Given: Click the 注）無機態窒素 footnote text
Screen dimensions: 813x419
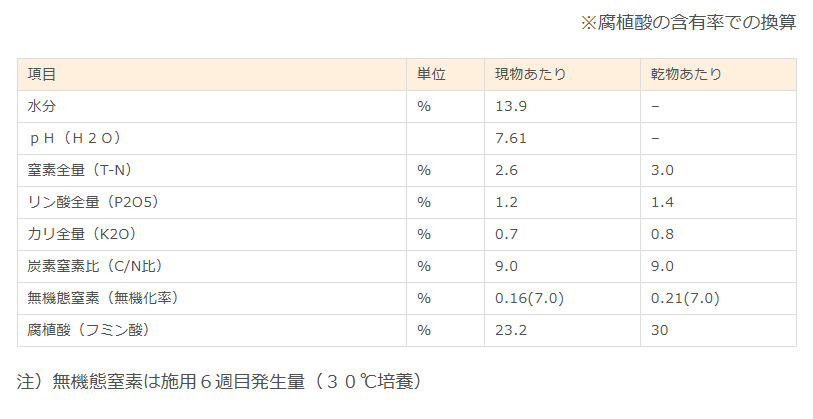Looking at the screenshot, I should (x=220, y=382).
